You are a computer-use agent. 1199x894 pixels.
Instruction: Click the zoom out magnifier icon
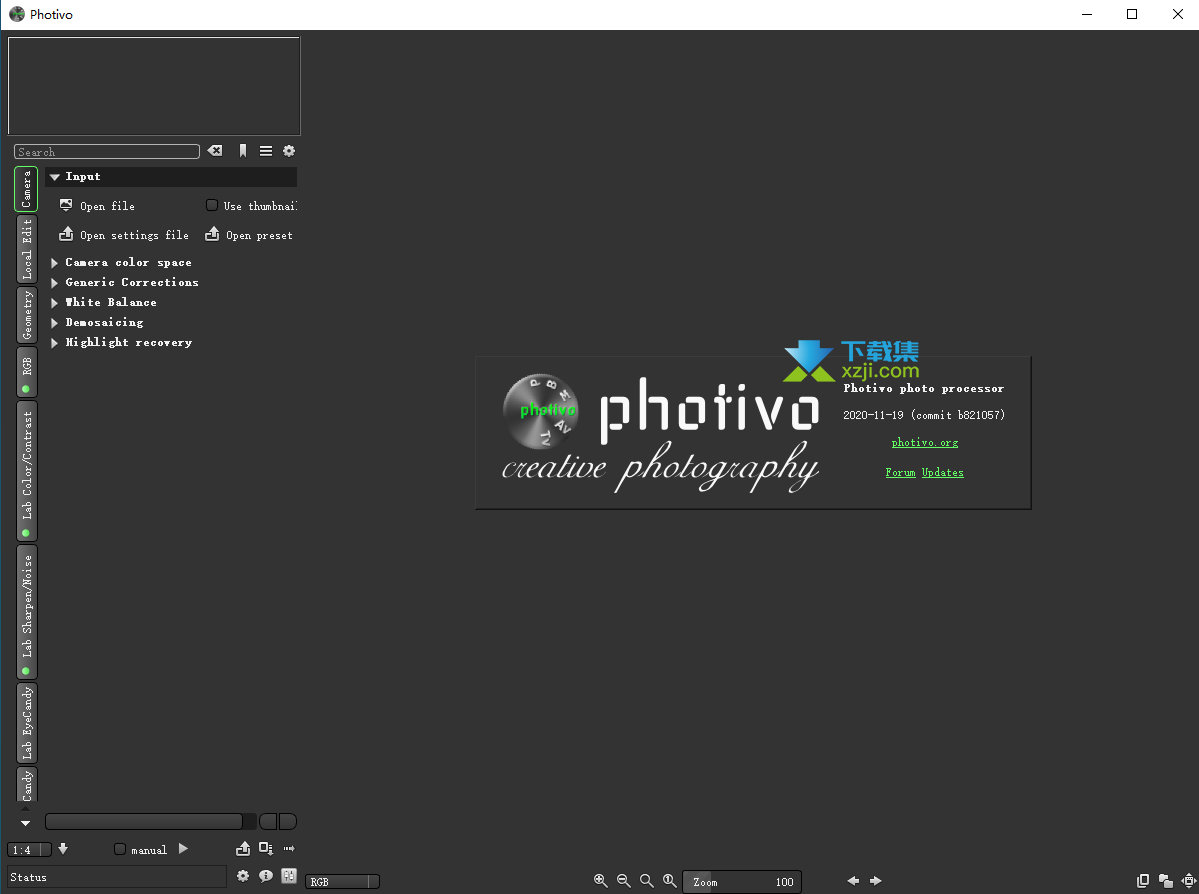(623, 881)
